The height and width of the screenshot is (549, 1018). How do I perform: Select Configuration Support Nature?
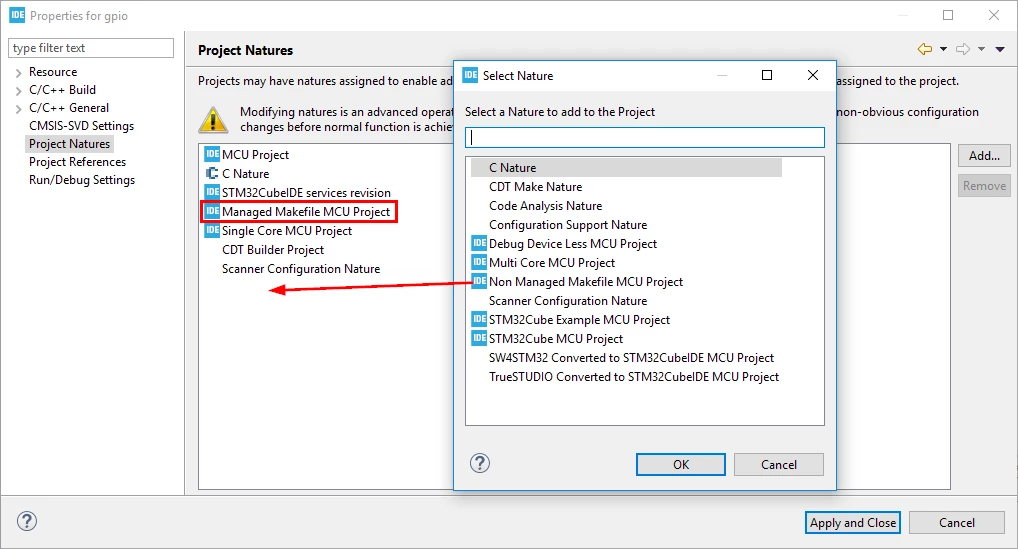(568, 225)
